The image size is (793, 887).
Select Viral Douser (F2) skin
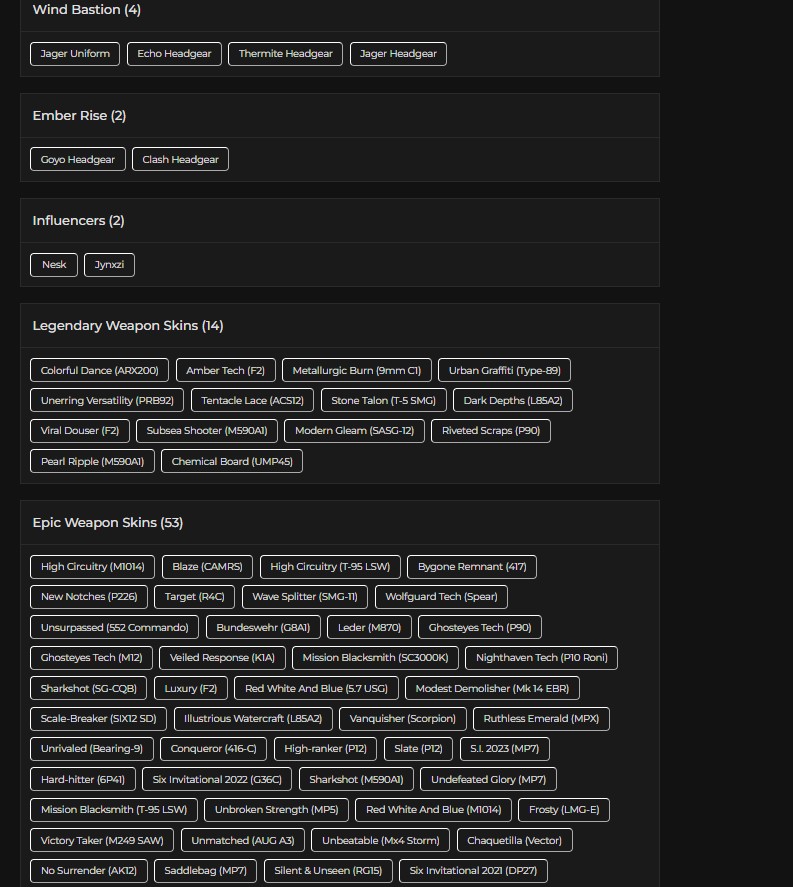[x=80, y=431]
